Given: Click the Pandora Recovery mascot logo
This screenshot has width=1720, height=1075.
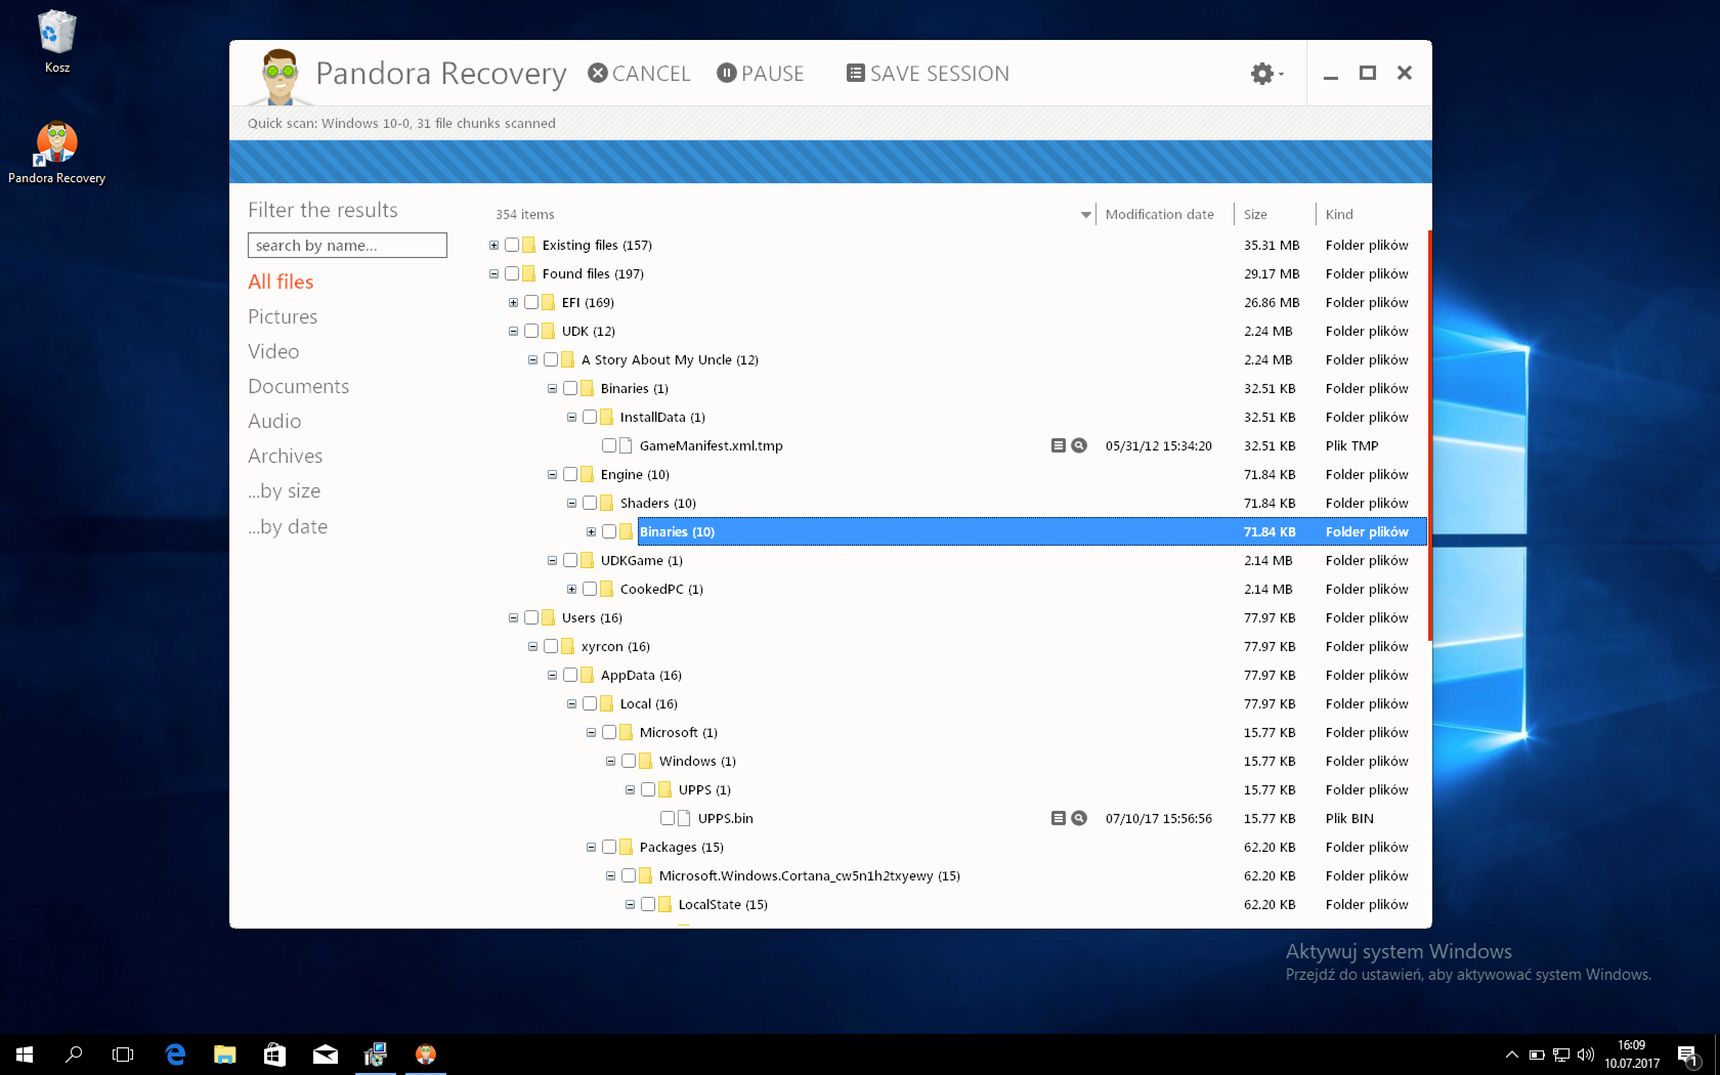Looking at the screenshot, I should pos(279,76).
